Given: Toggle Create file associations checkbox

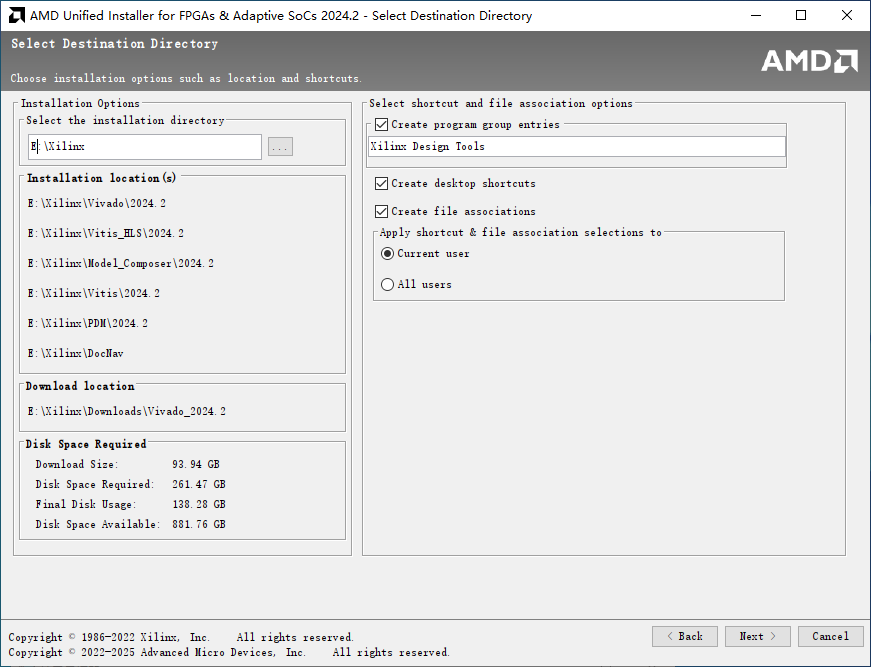Looking at the screenshot, I should 381,211.
